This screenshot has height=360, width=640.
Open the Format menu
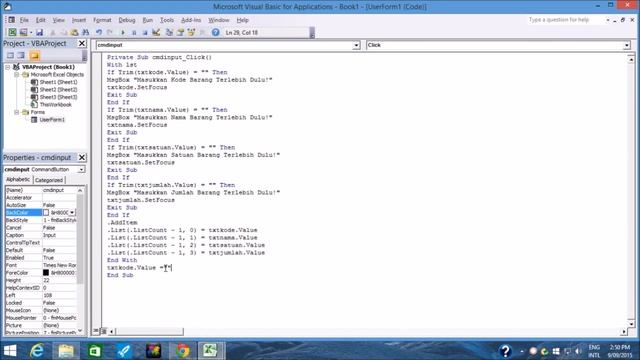pos(102,20)
